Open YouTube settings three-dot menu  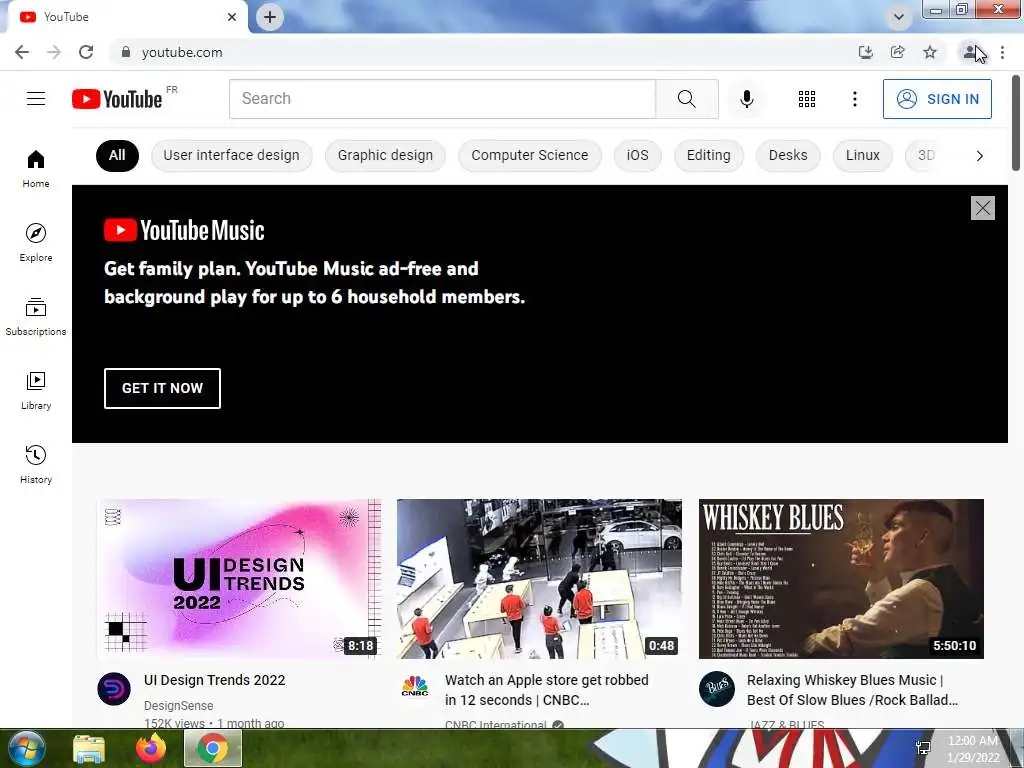pos(854,99)
